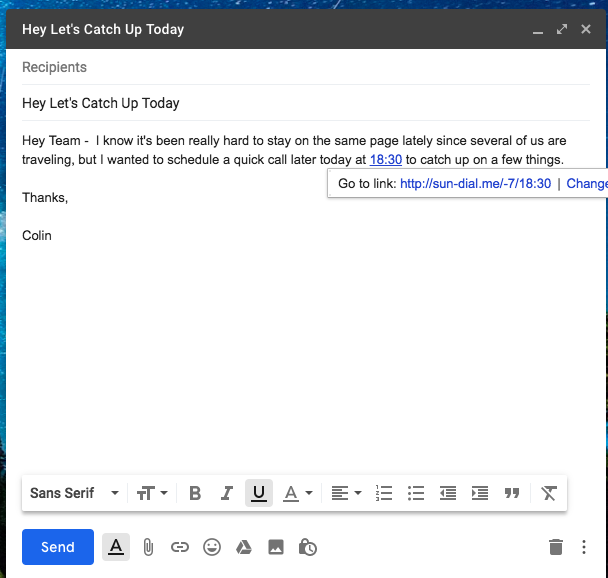Remove formatting from the selected text

(549, 493)
